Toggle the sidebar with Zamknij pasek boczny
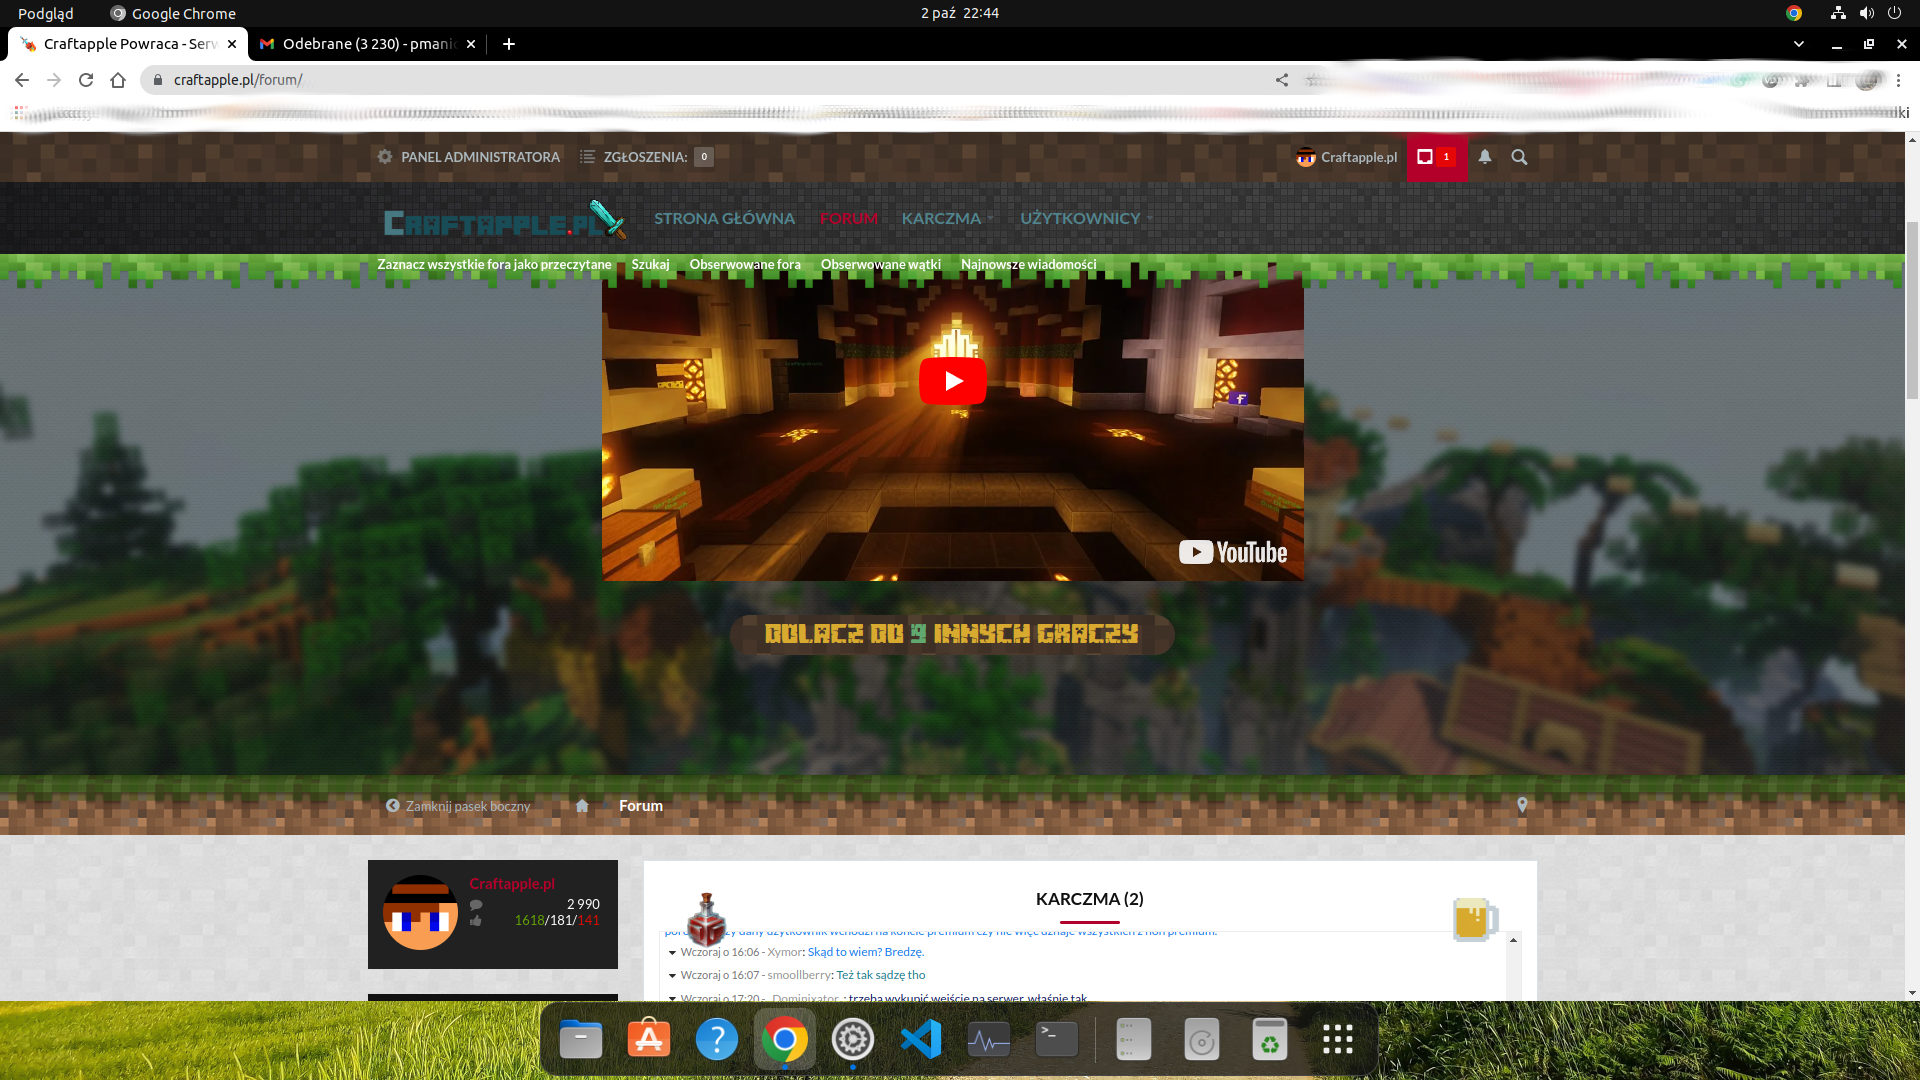Viewport: 1920px width, 1080px height. (458, 805)
